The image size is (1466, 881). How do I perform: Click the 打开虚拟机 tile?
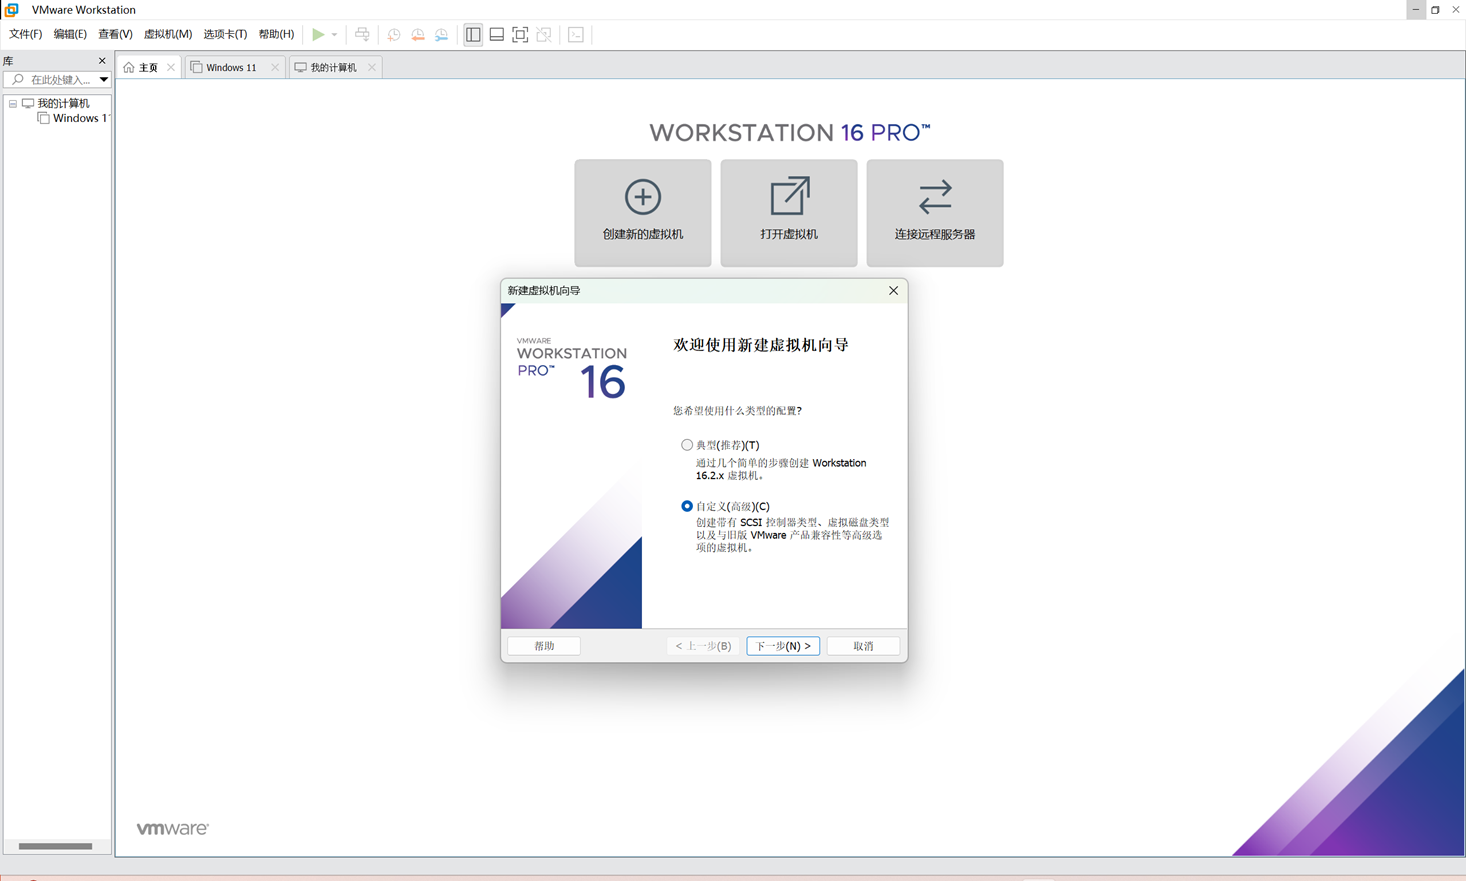789,213
